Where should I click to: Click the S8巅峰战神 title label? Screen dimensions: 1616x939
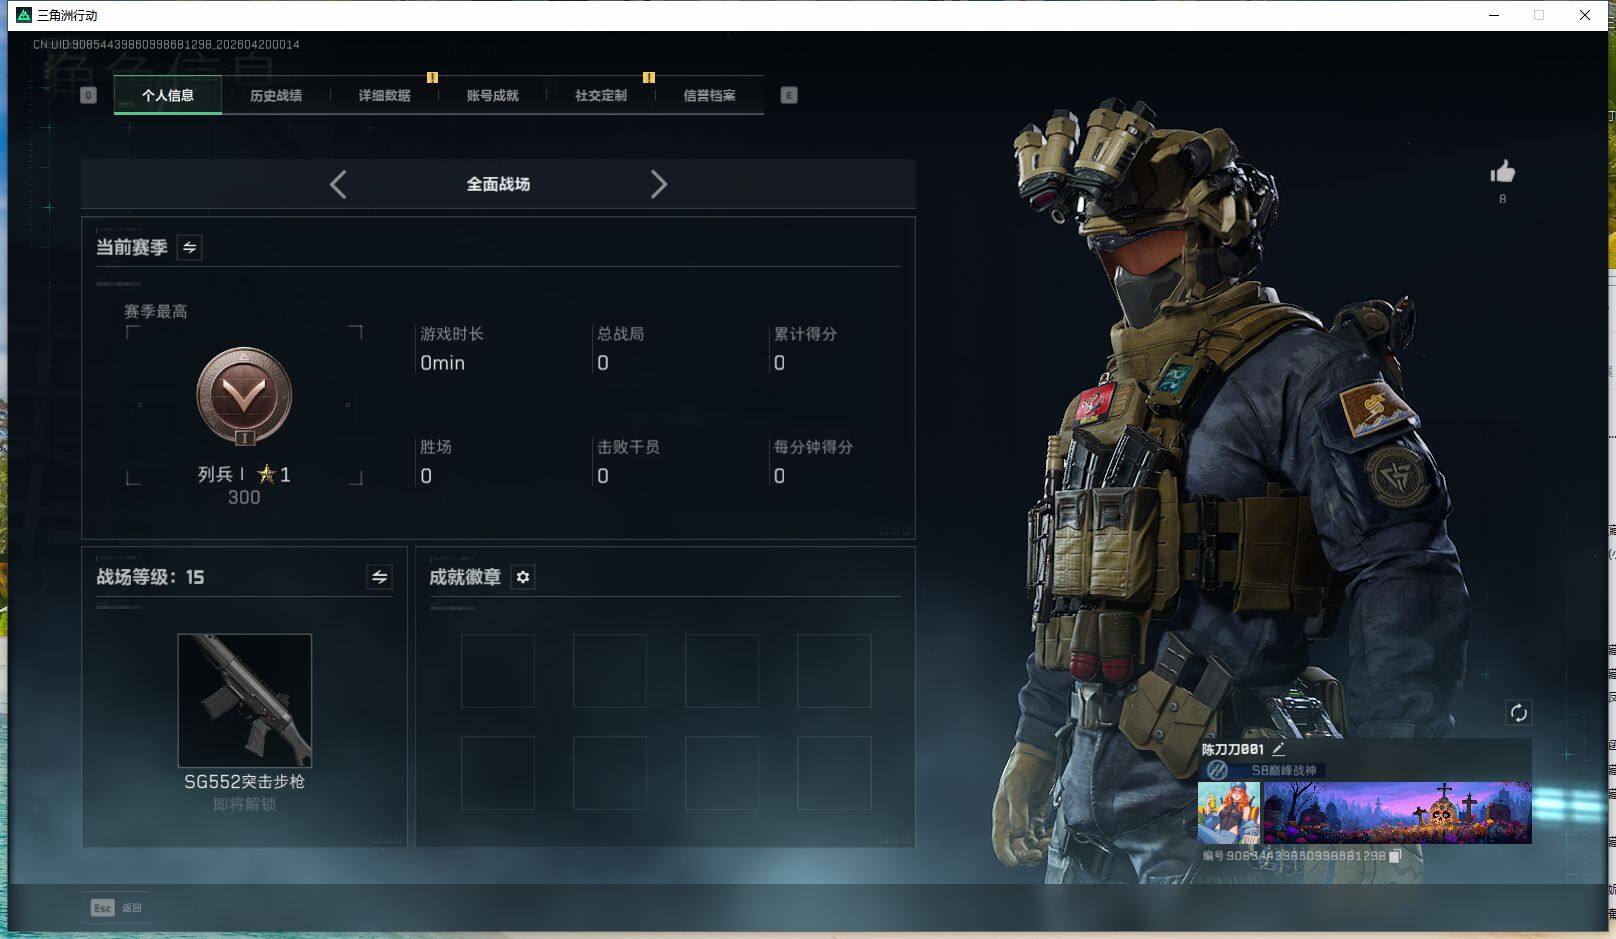tap(1284, 770)
